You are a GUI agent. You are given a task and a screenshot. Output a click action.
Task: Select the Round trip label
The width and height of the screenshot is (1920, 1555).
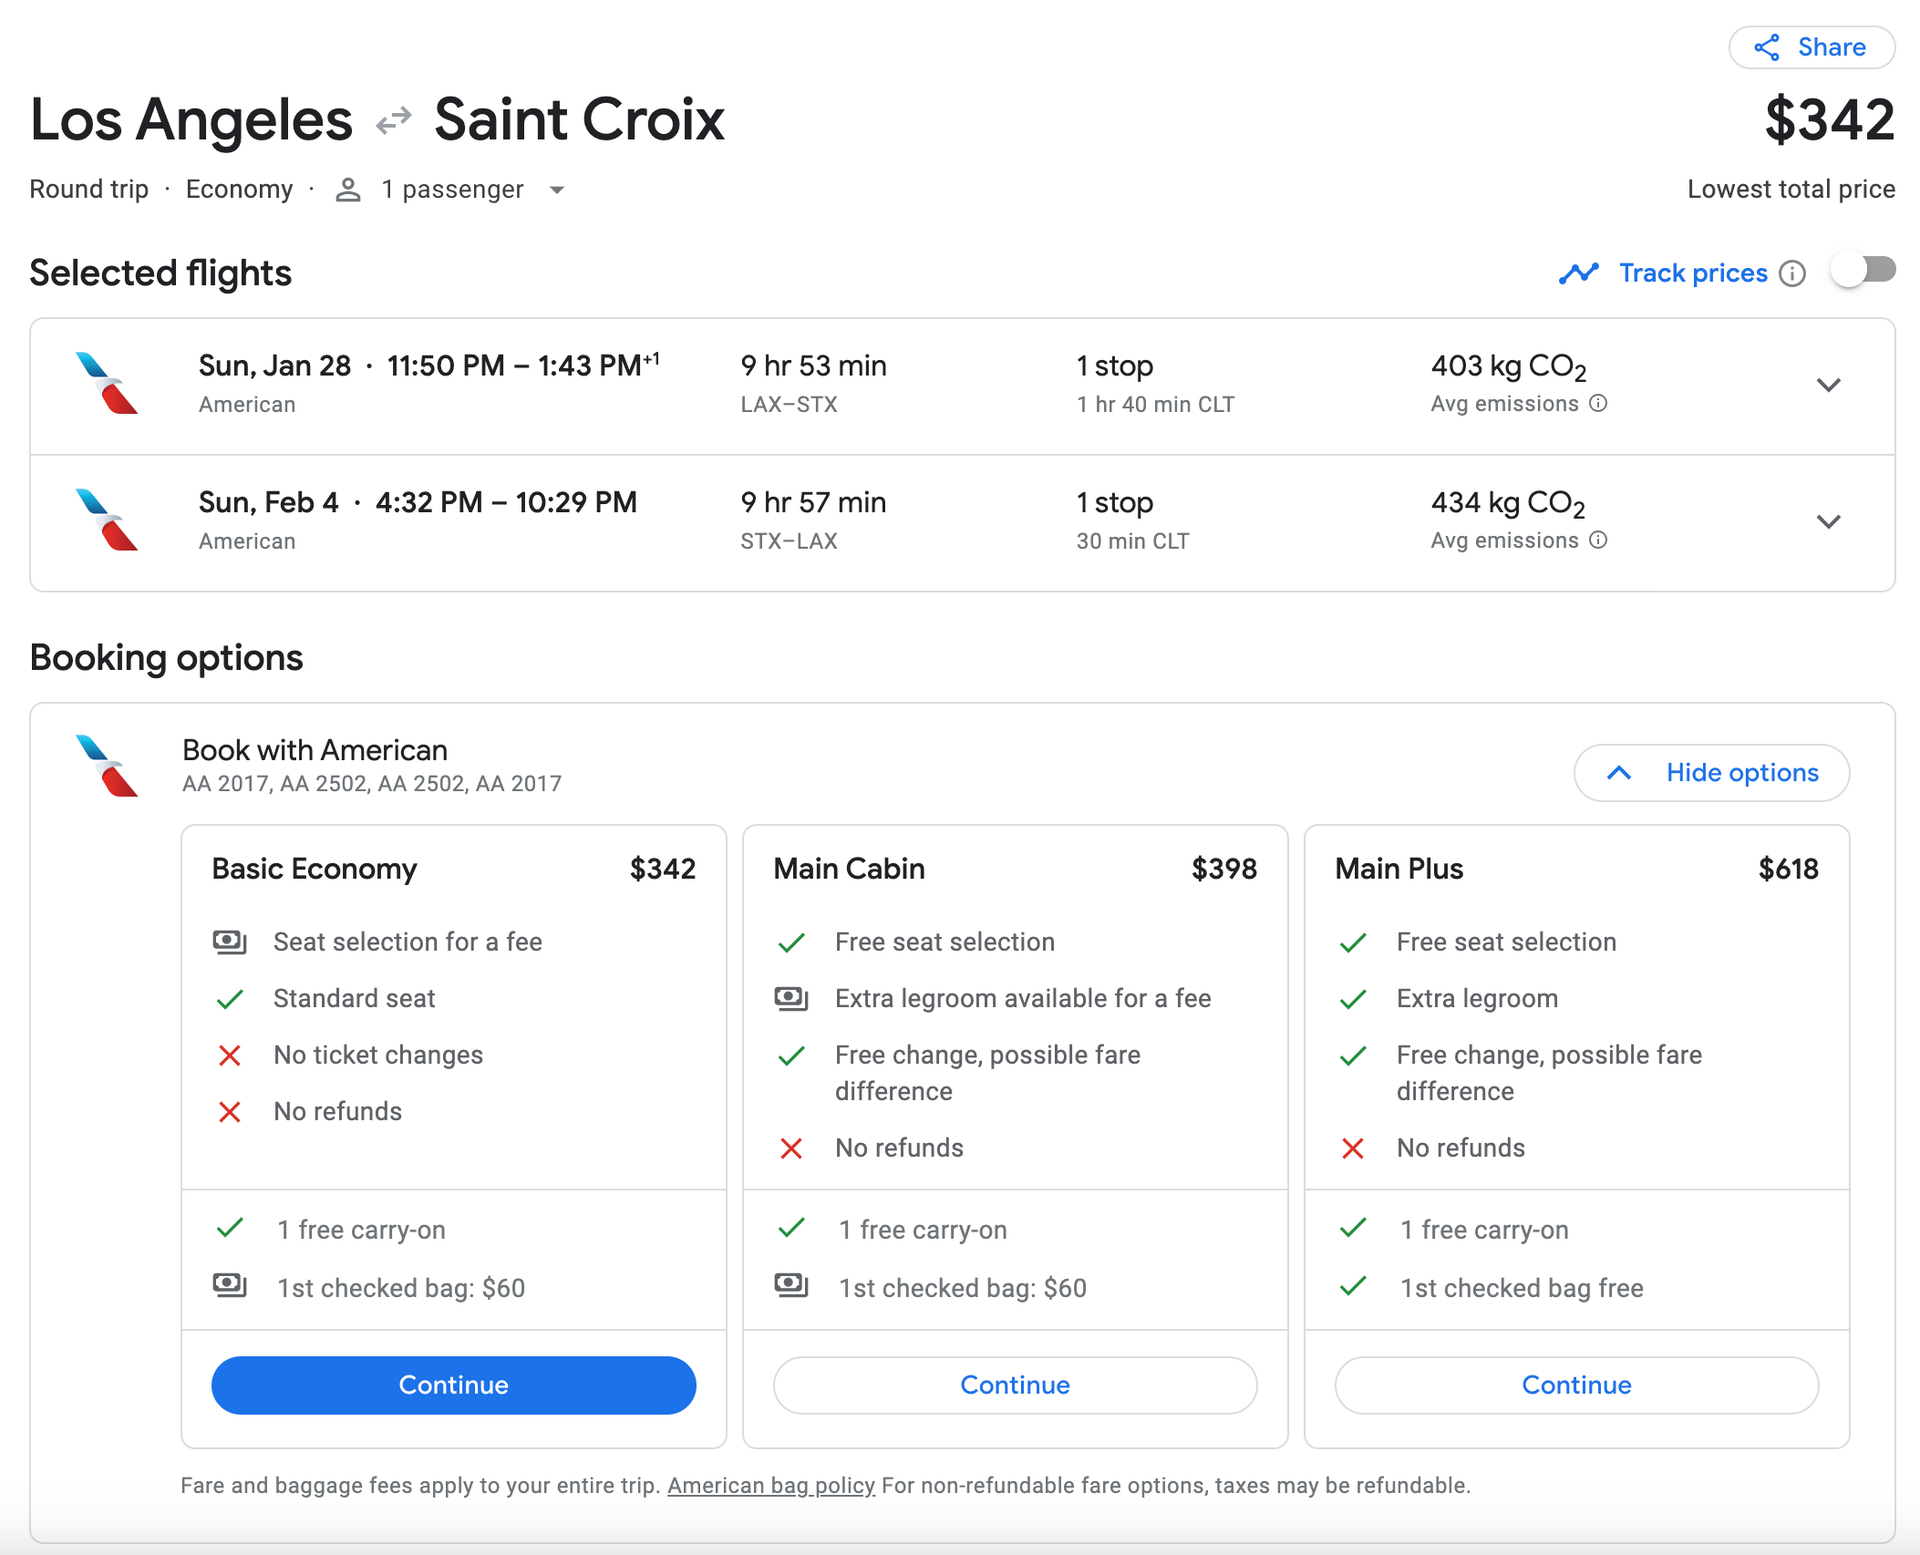tap(88, 189)
